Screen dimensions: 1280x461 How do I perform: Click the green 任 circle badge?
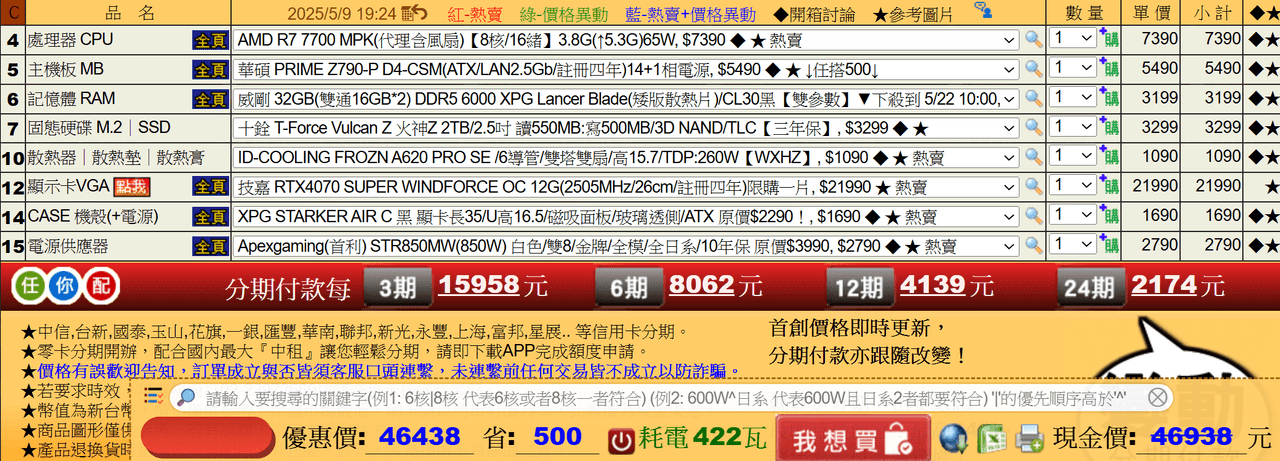pos(28,287)
